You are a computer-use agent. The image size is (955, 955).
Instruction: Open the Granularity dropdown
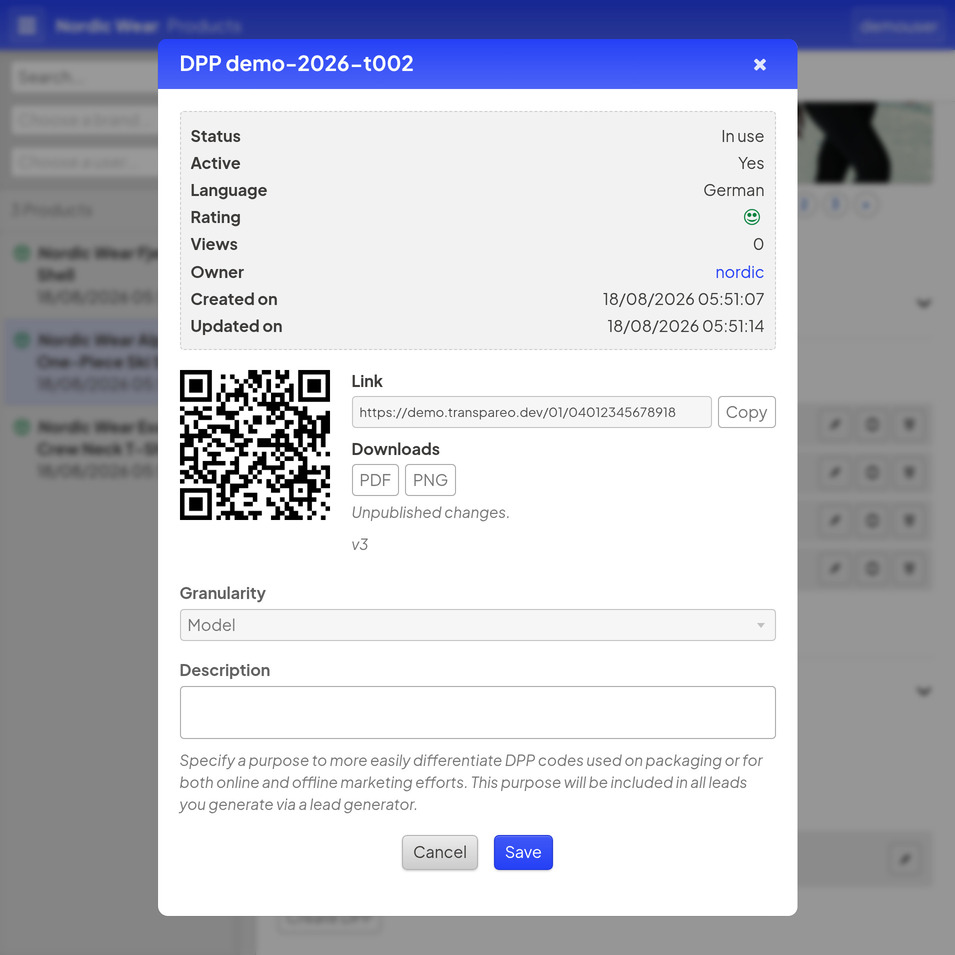(x=478, y=625)
